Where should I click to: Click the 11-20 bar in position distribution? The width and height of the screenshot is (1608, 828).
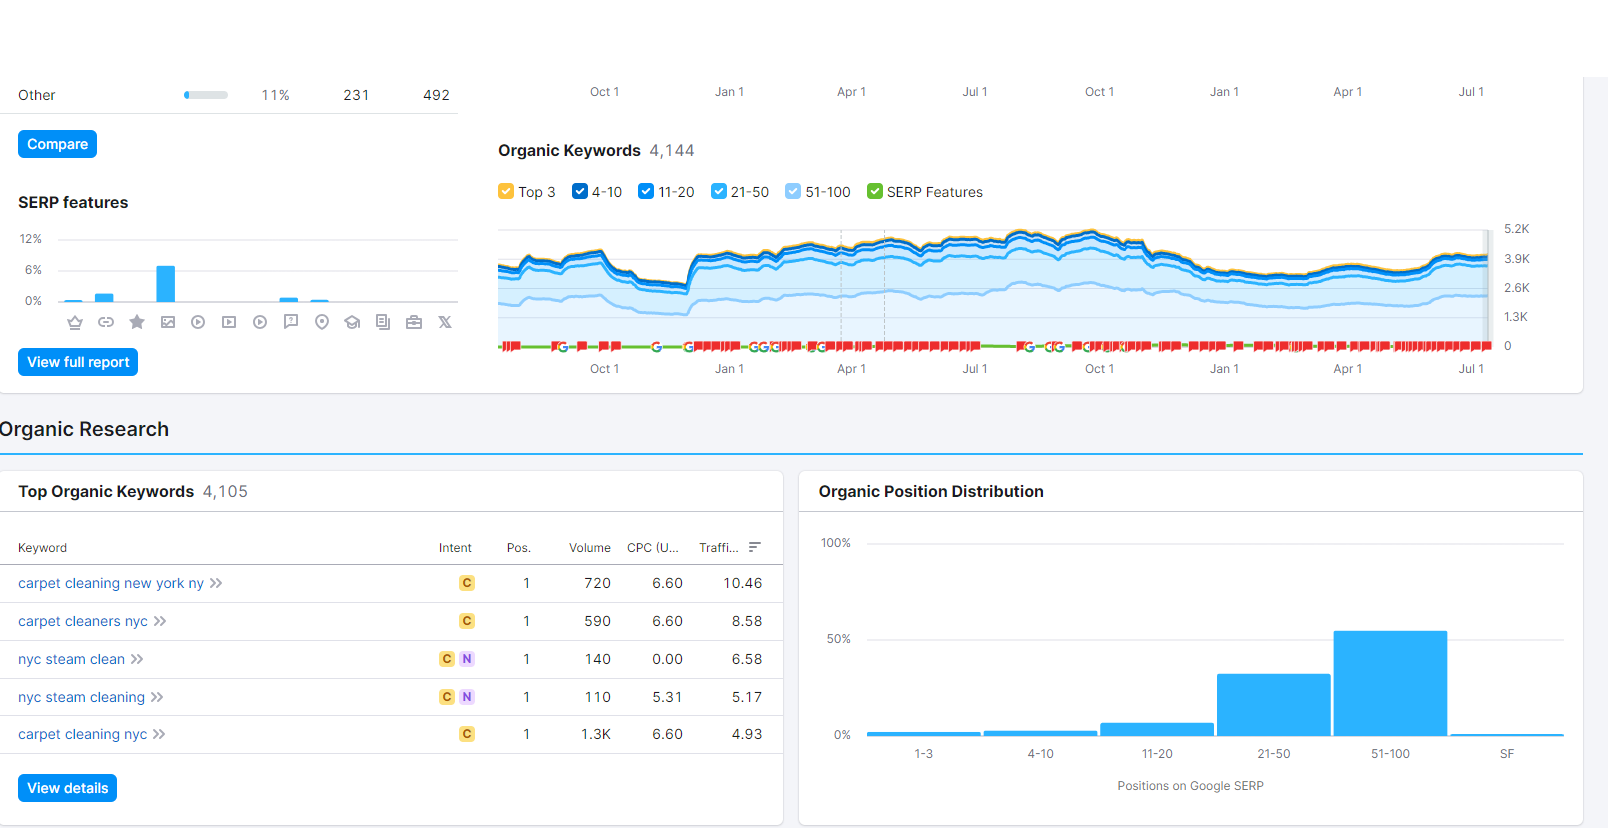point(1157,729)
